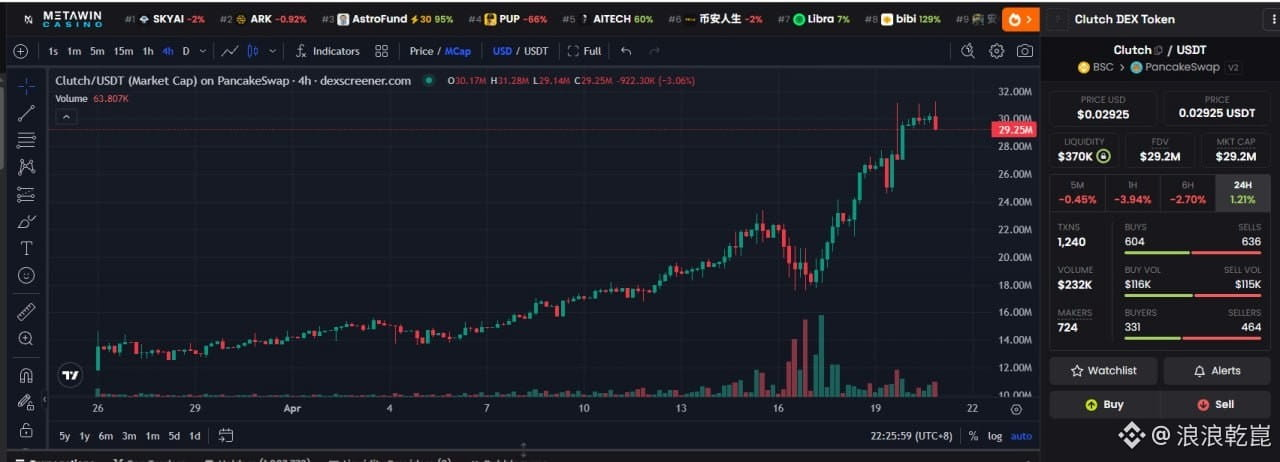Image resolution: width=1280 pixels, height=462 pixels.
Task: Show 24H price change stats
Action: coord(1242,192)
